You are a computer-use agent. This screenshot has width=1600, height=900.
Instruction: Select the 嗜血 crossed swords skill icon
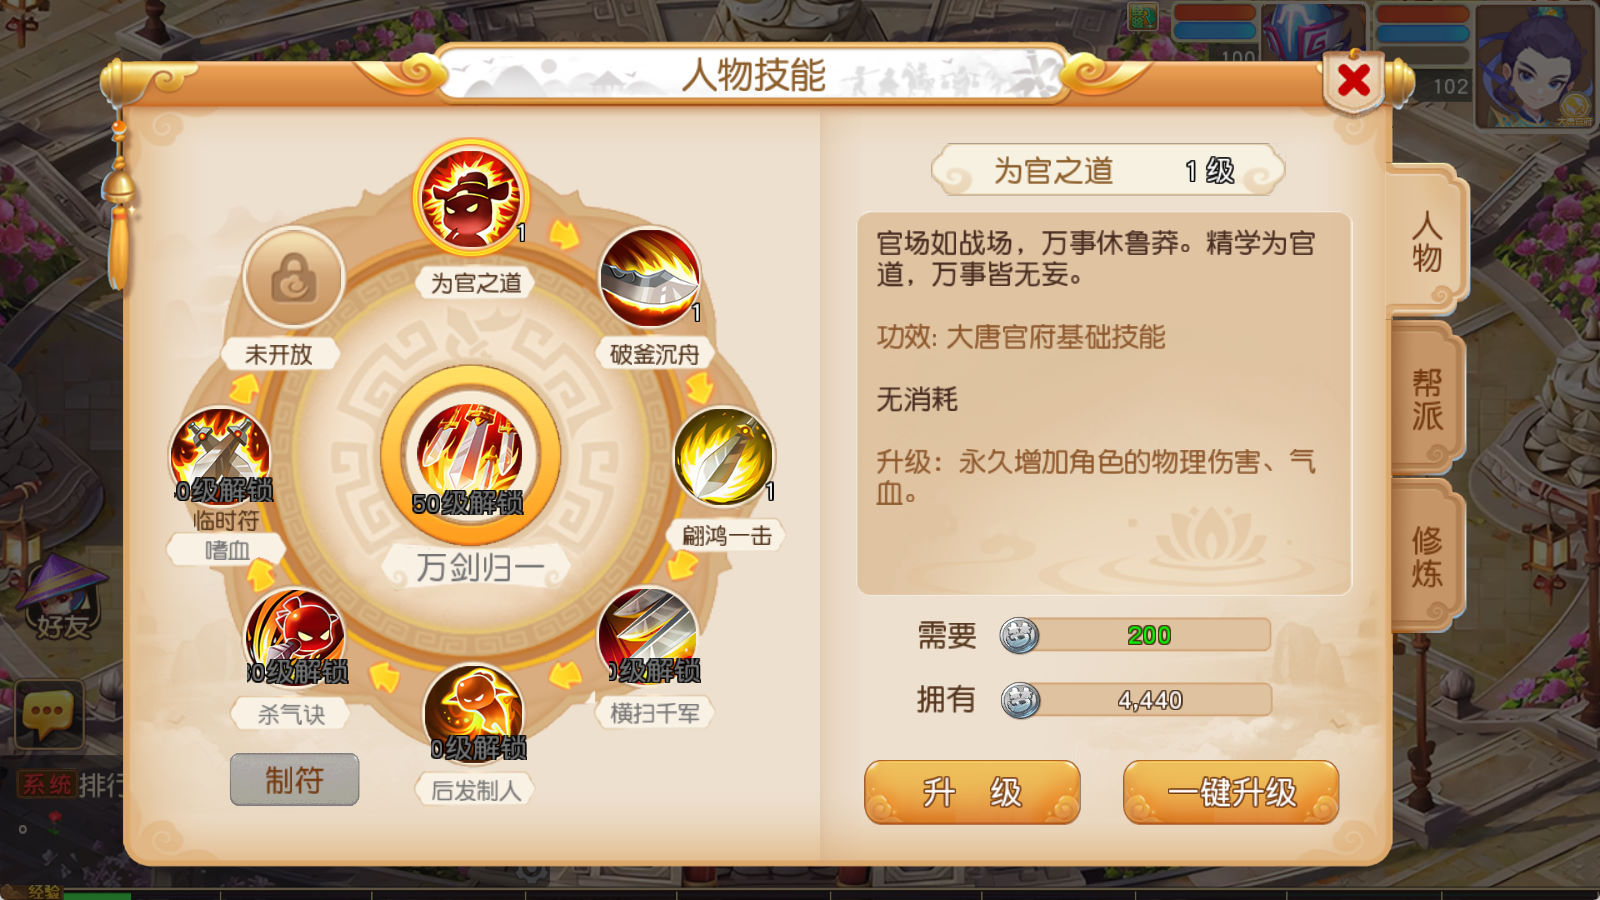pyautogui.click(x=221, y=456)
